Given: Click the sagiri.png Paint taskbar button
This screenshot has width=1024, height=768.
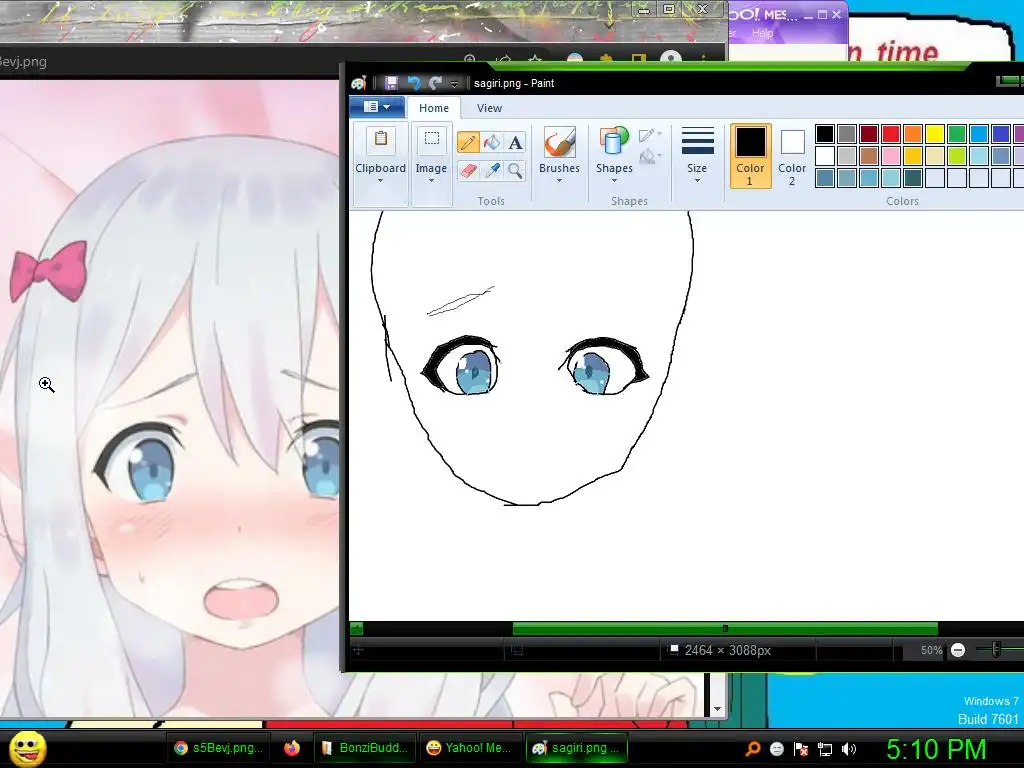Looking at the screenshot, I should click(x=577, y=748).
